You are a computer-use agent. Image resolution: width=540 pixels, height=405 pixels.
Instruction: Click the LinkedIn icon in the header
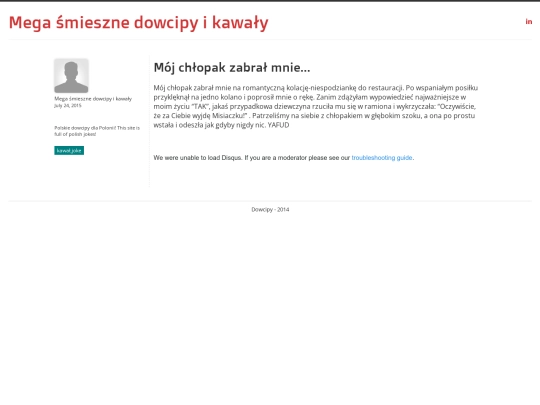point(529,22)
